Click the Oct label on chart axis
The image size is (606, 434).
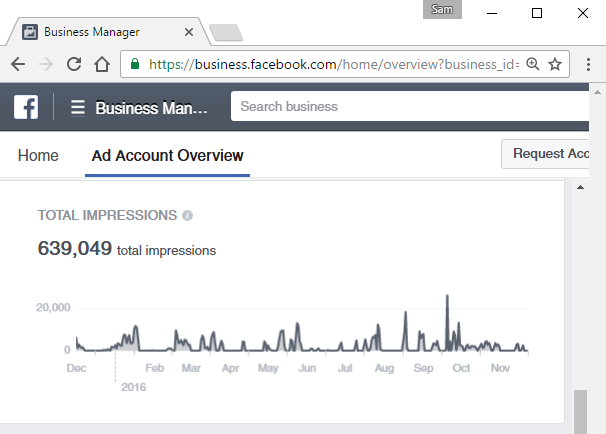coord(461,368)
